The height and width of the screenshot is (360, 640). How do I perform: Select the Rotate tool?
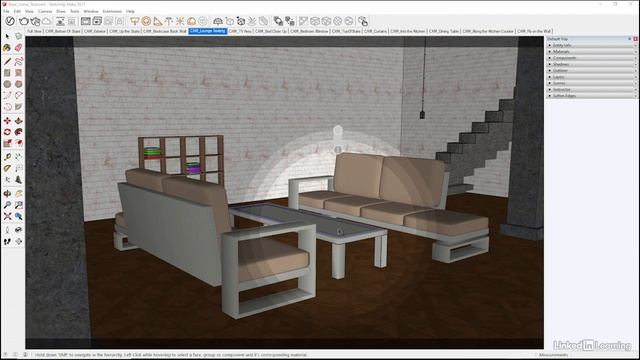[7, 132]
